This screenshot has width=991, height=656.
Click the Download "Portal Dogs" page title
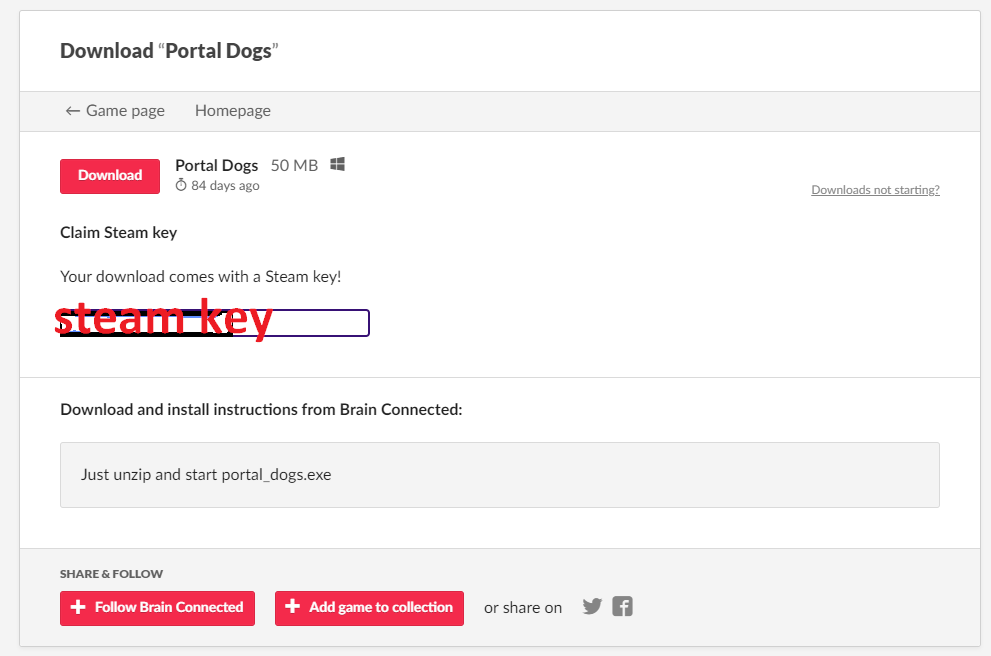(169, 51)
